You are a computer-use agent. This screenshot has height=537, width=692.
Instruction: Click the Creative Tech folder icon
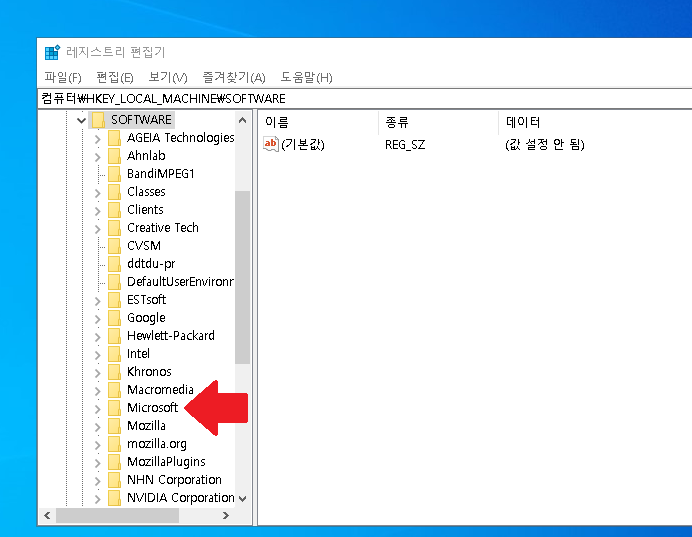click(x=114, y=228)
